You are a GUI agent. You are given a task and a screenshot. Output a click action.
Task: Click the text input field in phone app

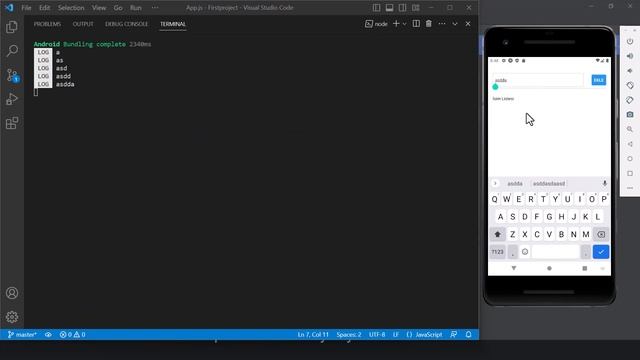(538, 80)
